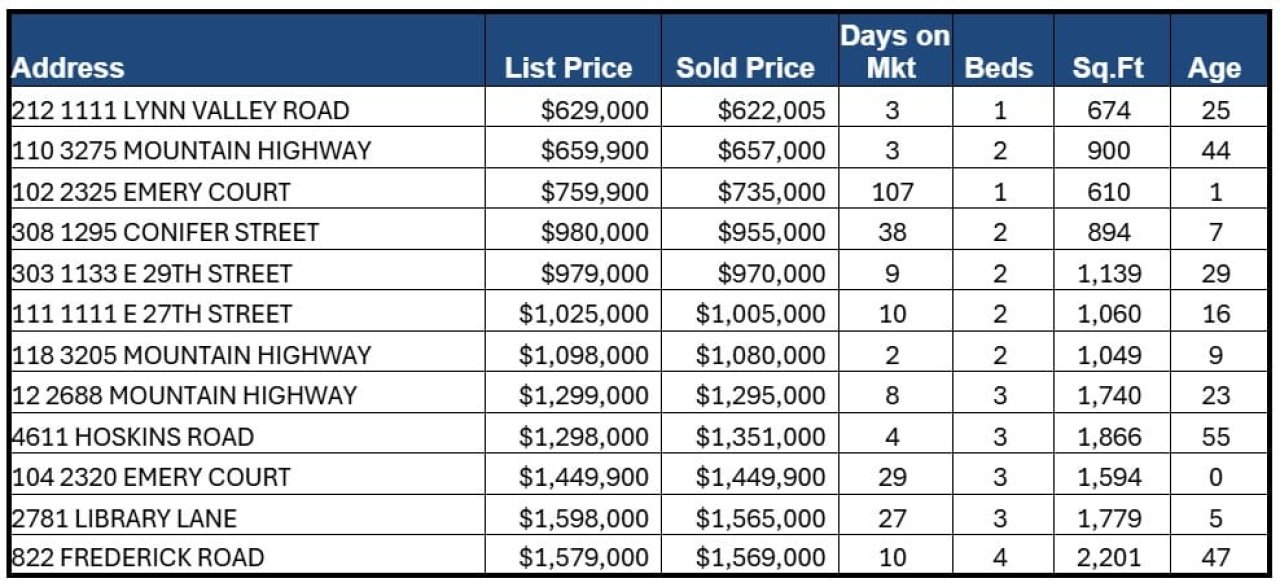Select the 102 2325 Emery Court row
The width and height of the screenshot is (1280, 587).
pyautogui.click(x=151, y=192)
